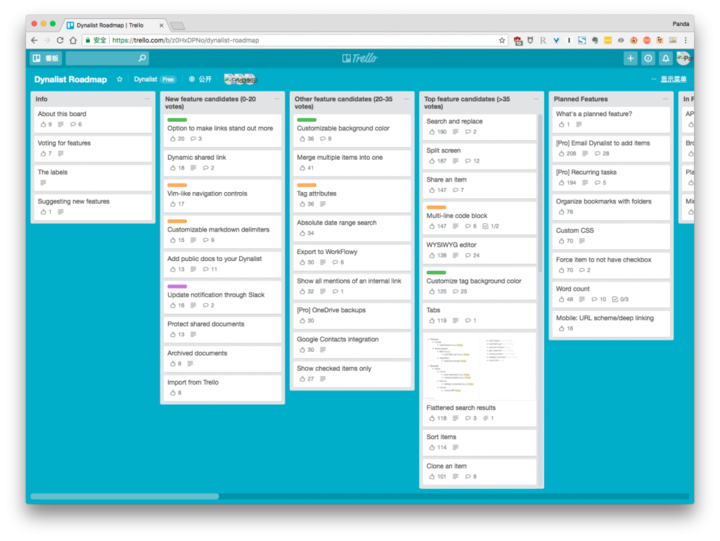Click comment icon on About this board card
Screen dimensions: 720x541
pos(73,124)
